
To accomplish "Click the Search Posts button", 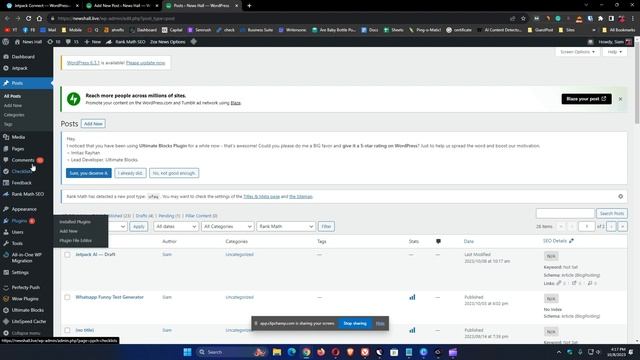I will pos(611,213).
